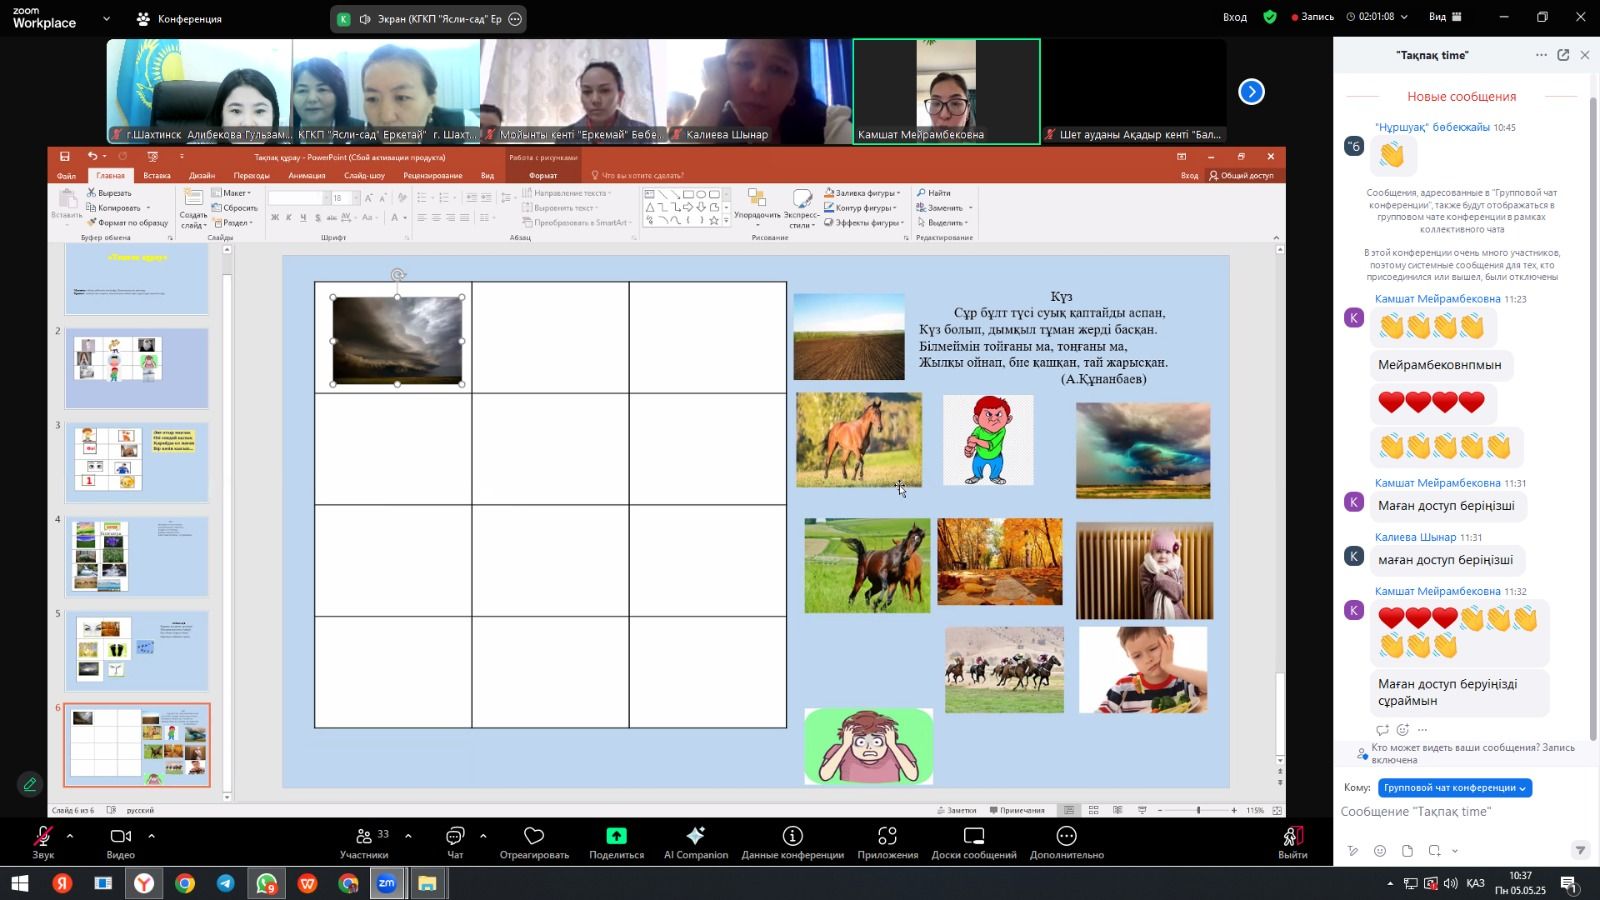The image size is (1600, 900).
Task: Show next video participants with arrow
Action: click(1251, 92)
